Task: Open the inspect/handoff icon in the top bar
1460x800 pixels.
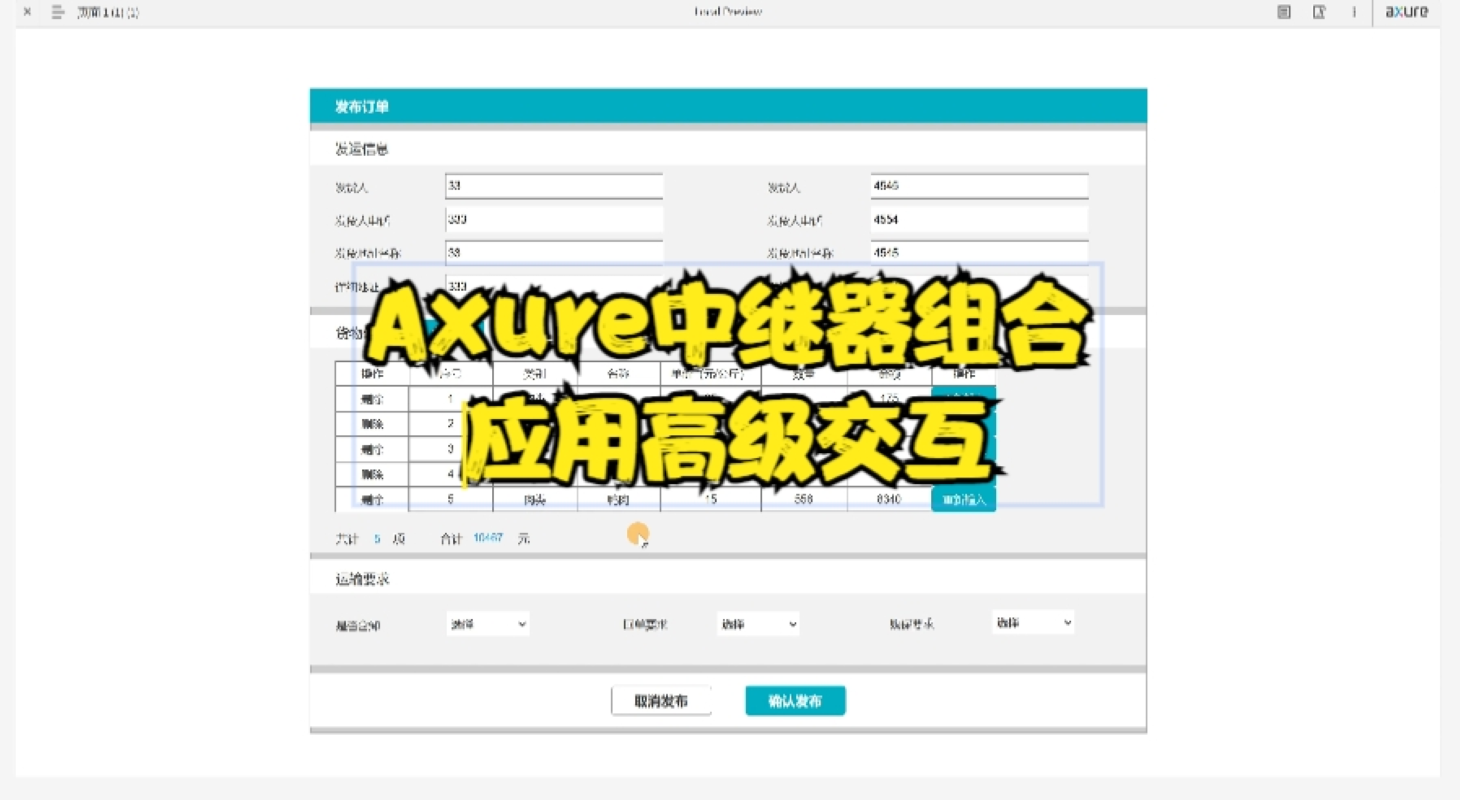Action: pos(1319,12)
